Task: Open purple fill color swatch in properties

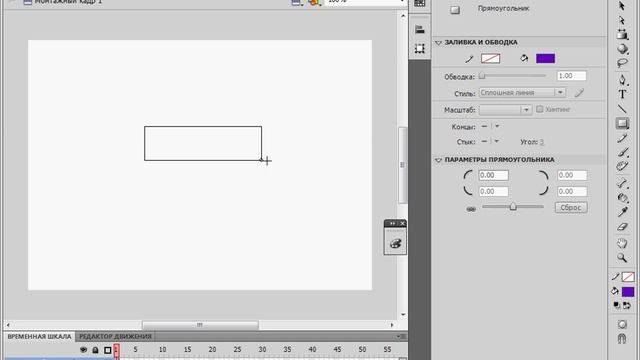Action: coord(545,58)
